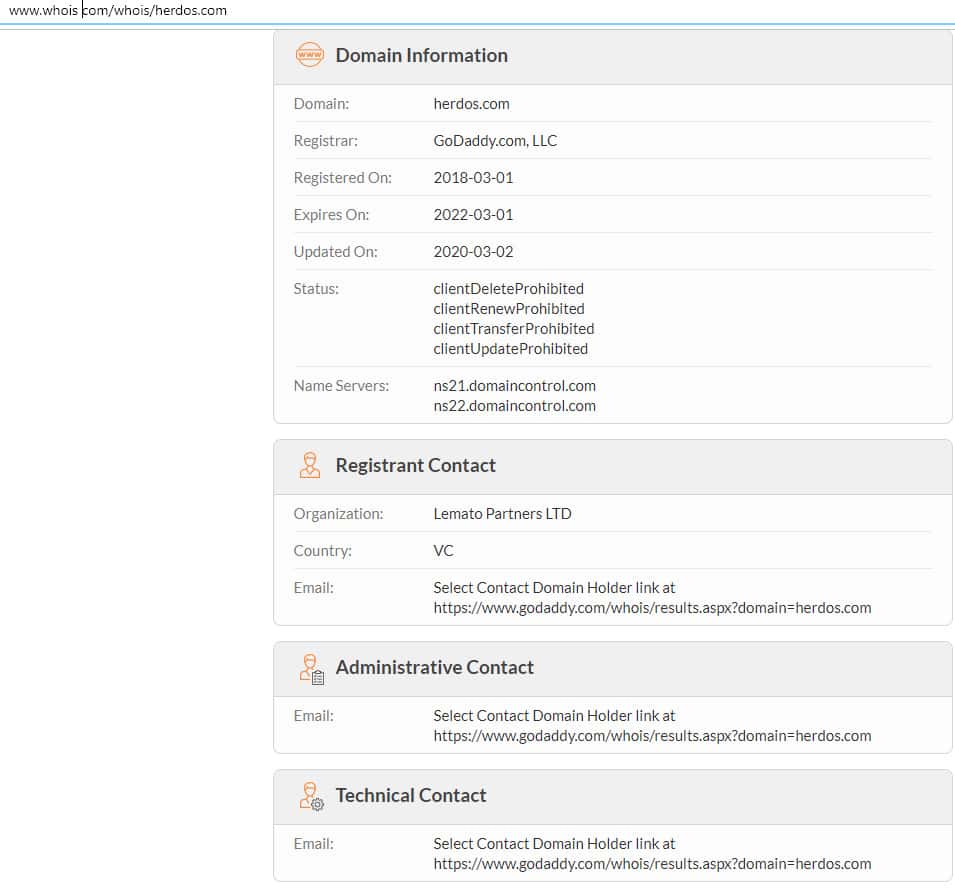955x888 pixels.
Task: Click the GoDaddy.com, LLC registrar name
Action: (x=495, y=141)
